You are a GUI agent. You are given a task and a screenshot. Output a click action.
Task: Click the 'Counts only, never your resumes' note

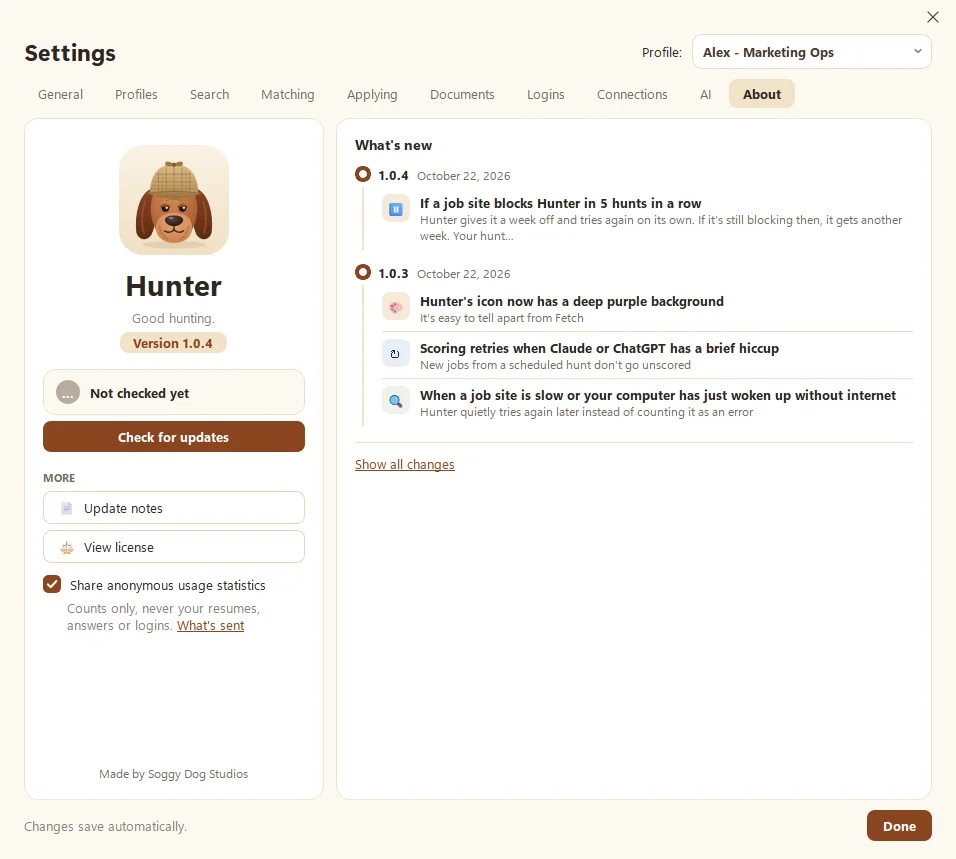click(x=163, y=617)
